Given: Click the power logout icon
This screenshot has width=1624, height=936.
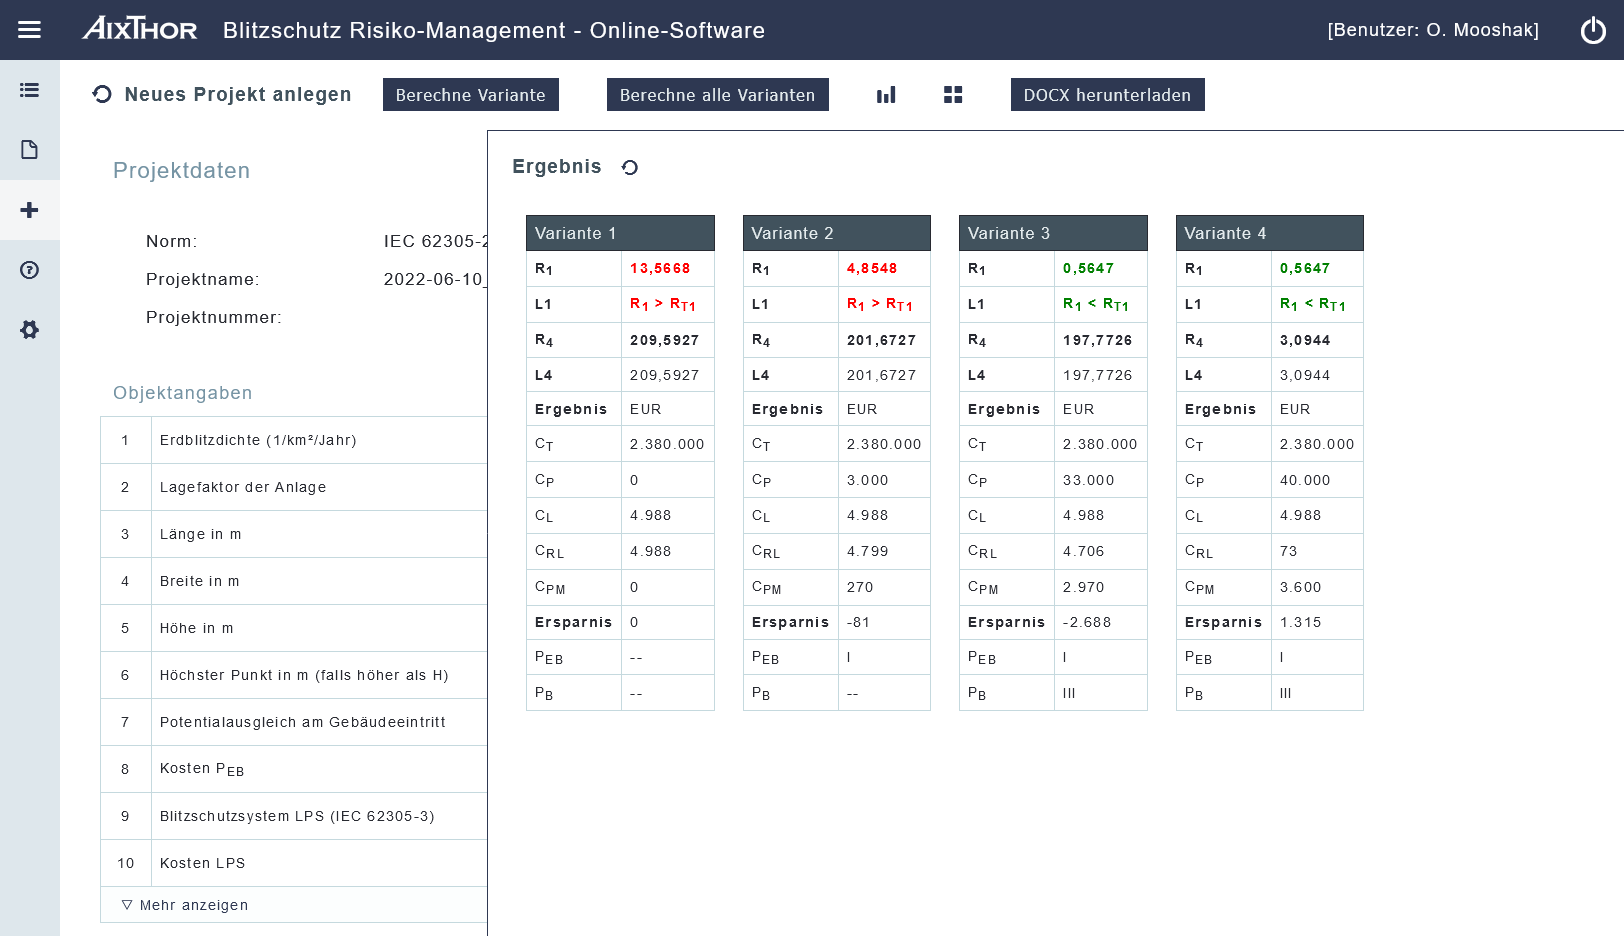Looking at the screenshot, I should coord(1593,30).
